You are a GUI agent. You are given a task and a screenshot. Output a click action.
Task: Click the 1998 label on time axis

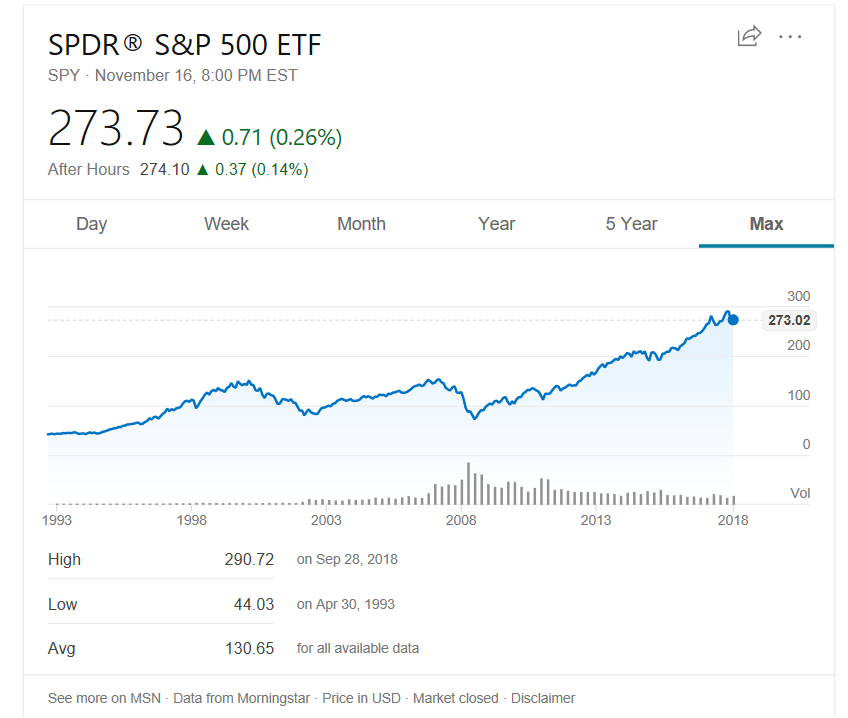click(x=191, y=520)
